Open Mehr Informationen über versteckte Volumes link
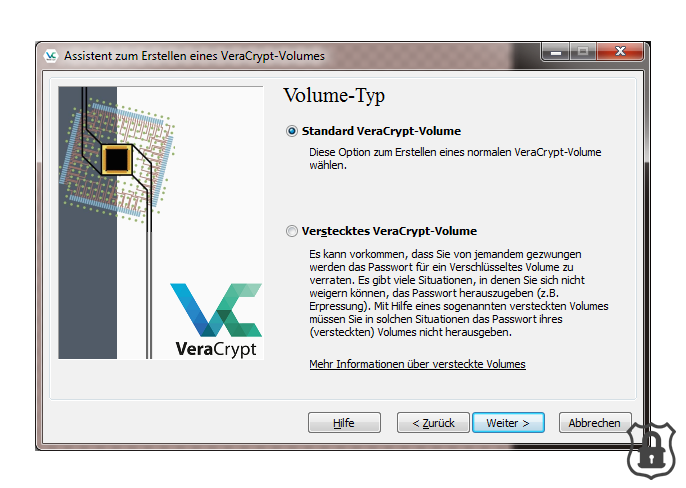Image resolution: width=686 pixels, height=488 pixels. pyautogui.click(x=417, y=364)
